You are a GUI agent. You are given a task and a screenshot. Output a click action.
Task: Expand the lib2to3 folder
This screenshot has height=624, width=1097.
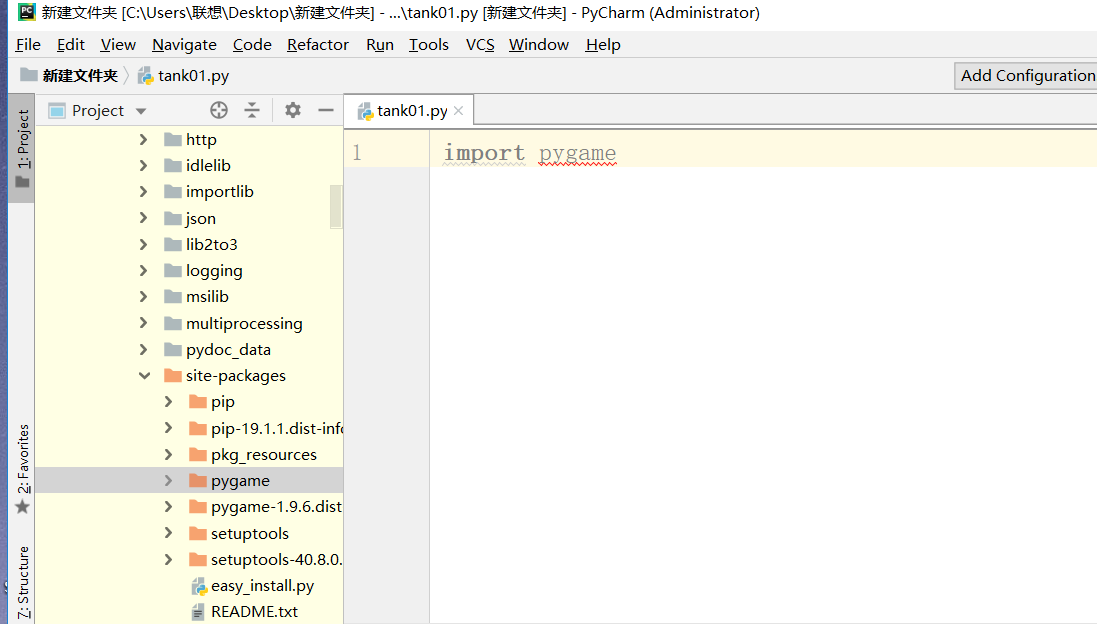click(143, 244)
